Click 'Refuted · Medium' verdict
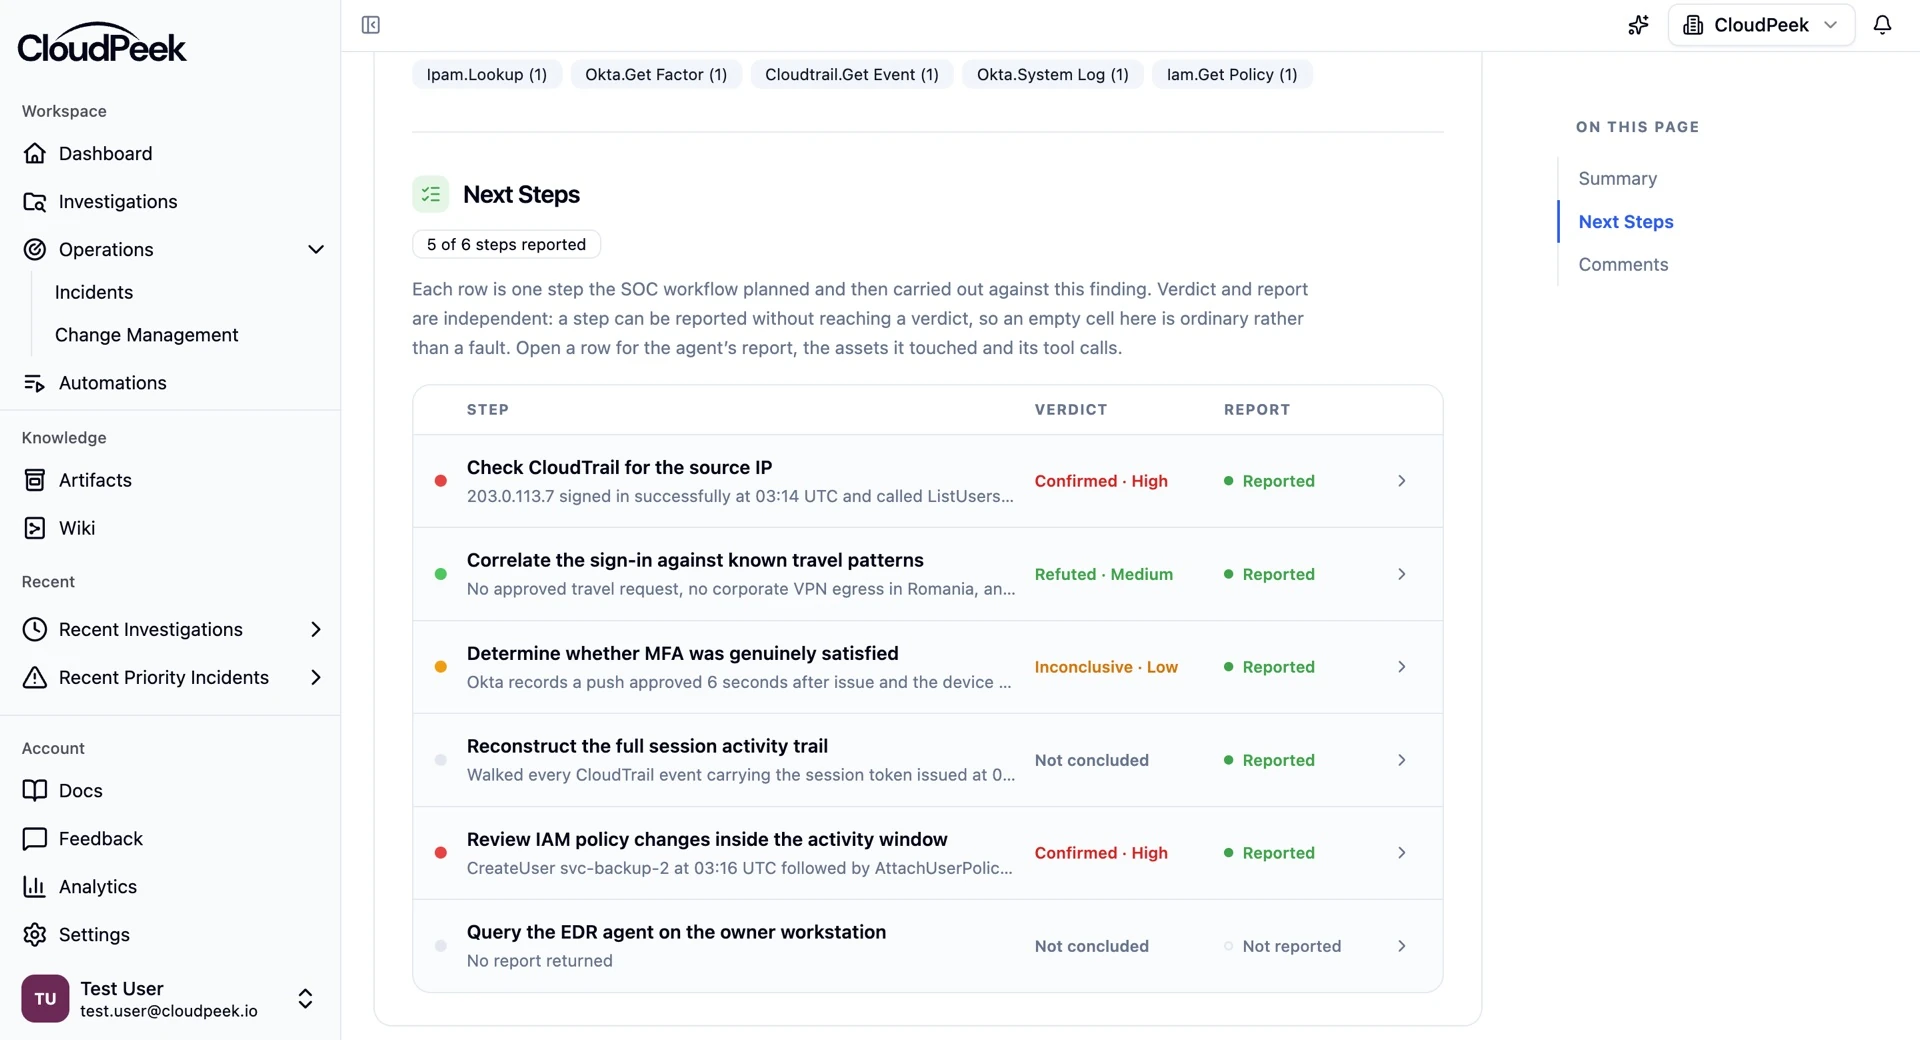 1104,574
